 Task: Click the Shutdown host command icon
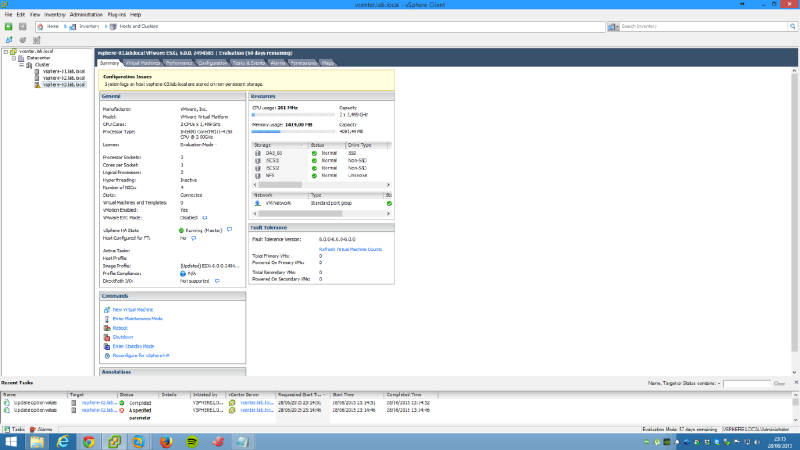(104, 336)
